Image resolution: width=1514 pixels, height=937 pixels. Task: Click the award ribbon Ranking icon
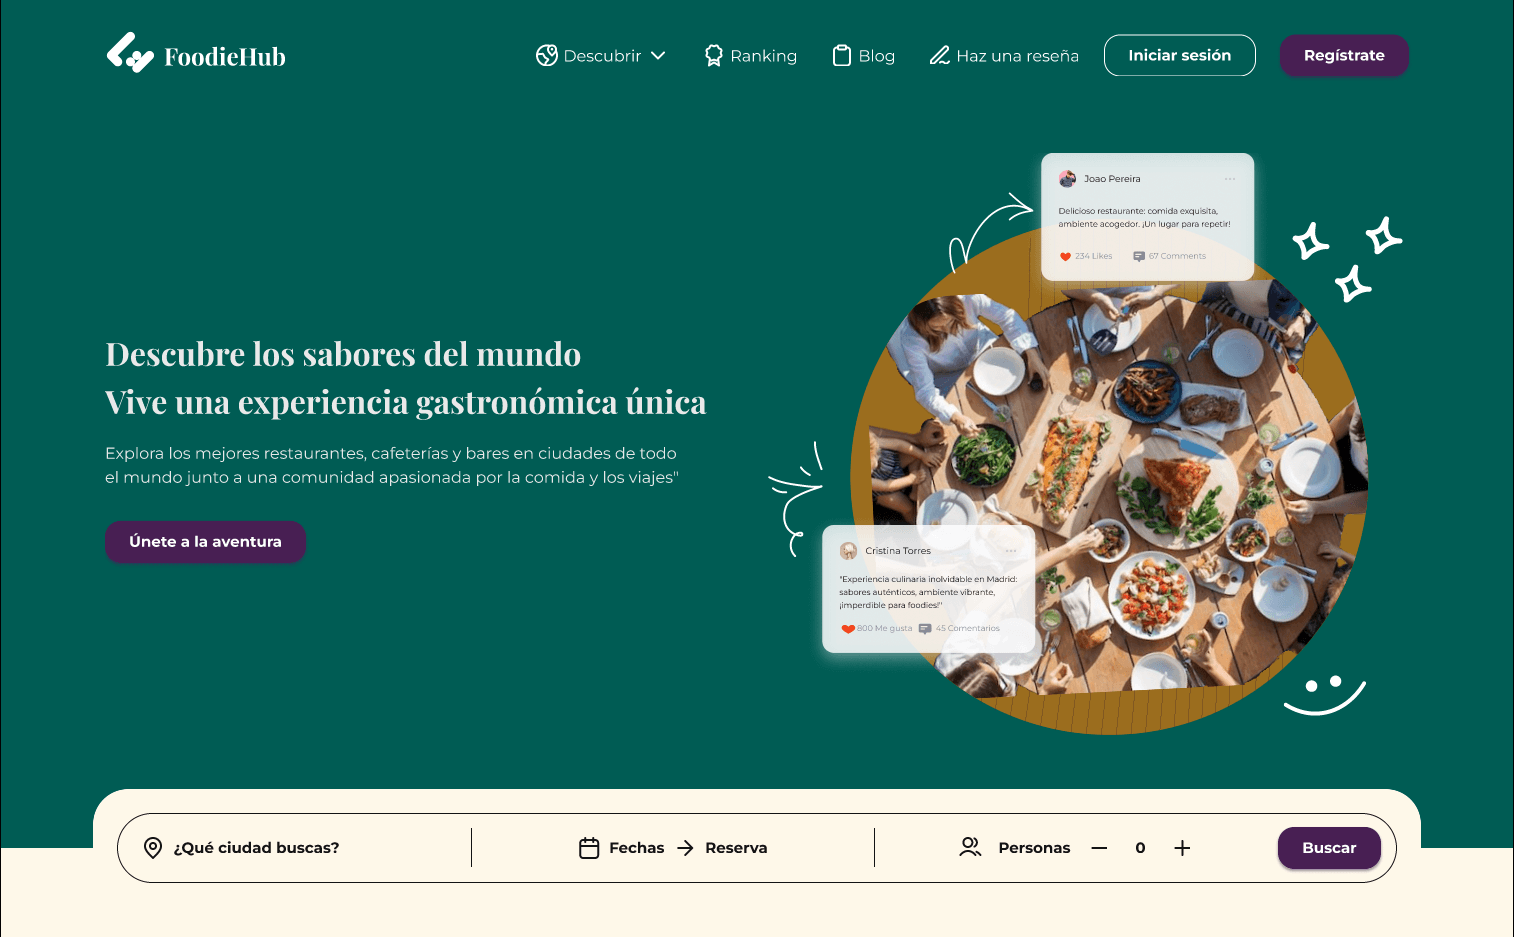click(x=713, y=56)
